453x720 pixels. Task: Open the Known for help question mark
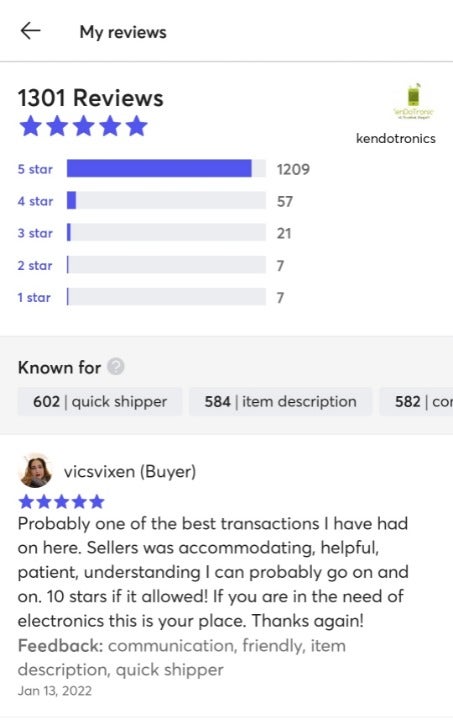pyautogui.click(x=116, y=367)
